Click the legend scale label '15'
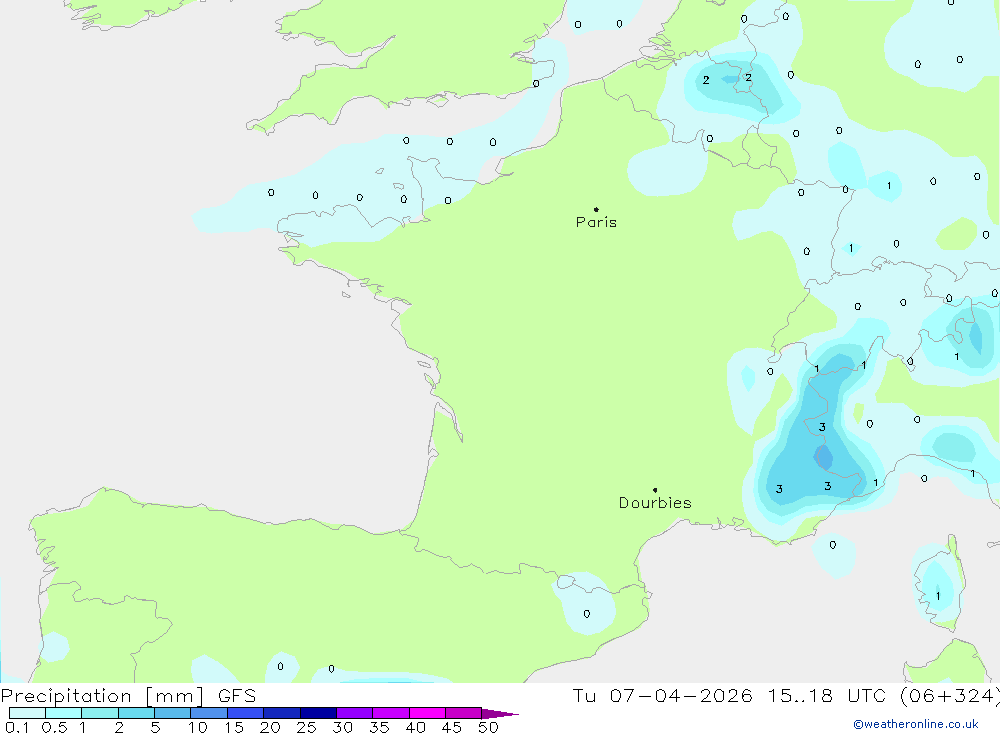Viewport: 1000px width, 733px height. point(234,727)
